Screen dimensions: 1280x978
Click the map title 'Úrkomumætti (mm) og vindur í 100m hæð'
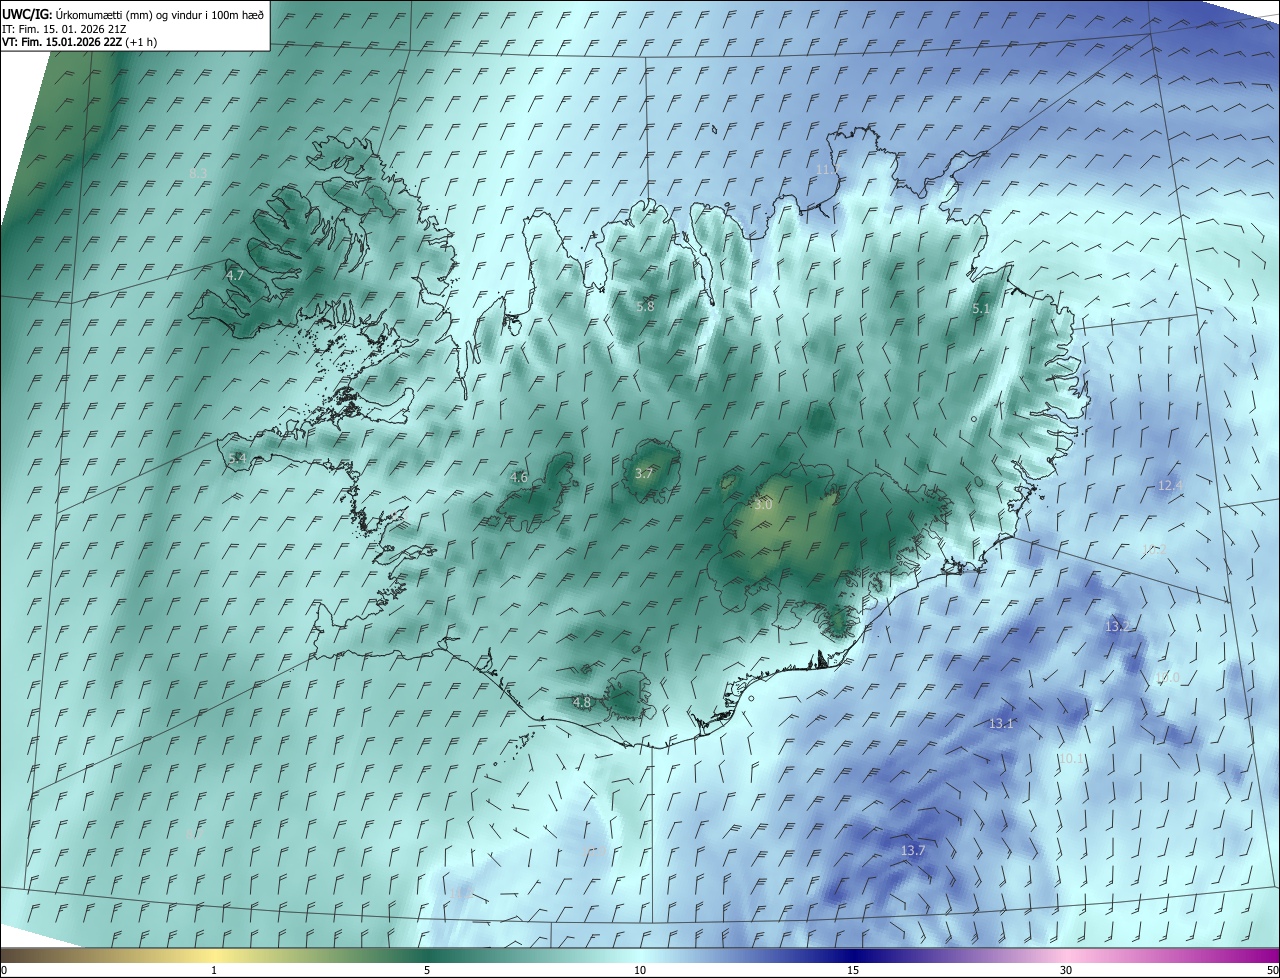159,14
